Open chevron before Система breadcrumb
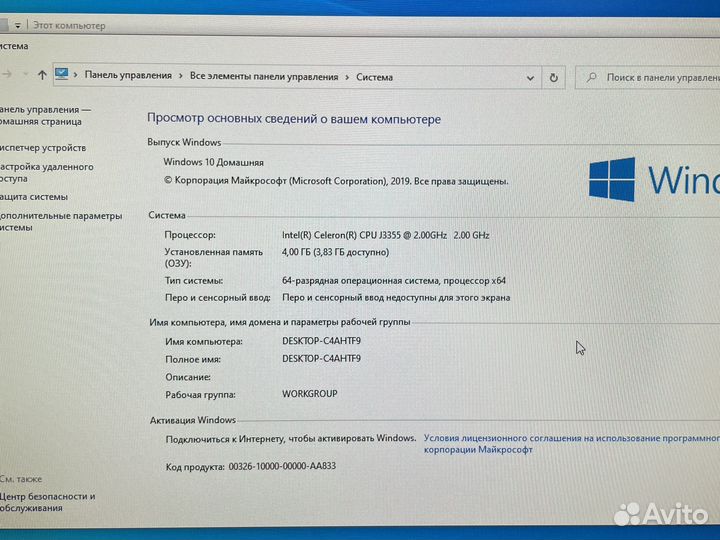This screenshot has height=540, width=720. point(347,77)
